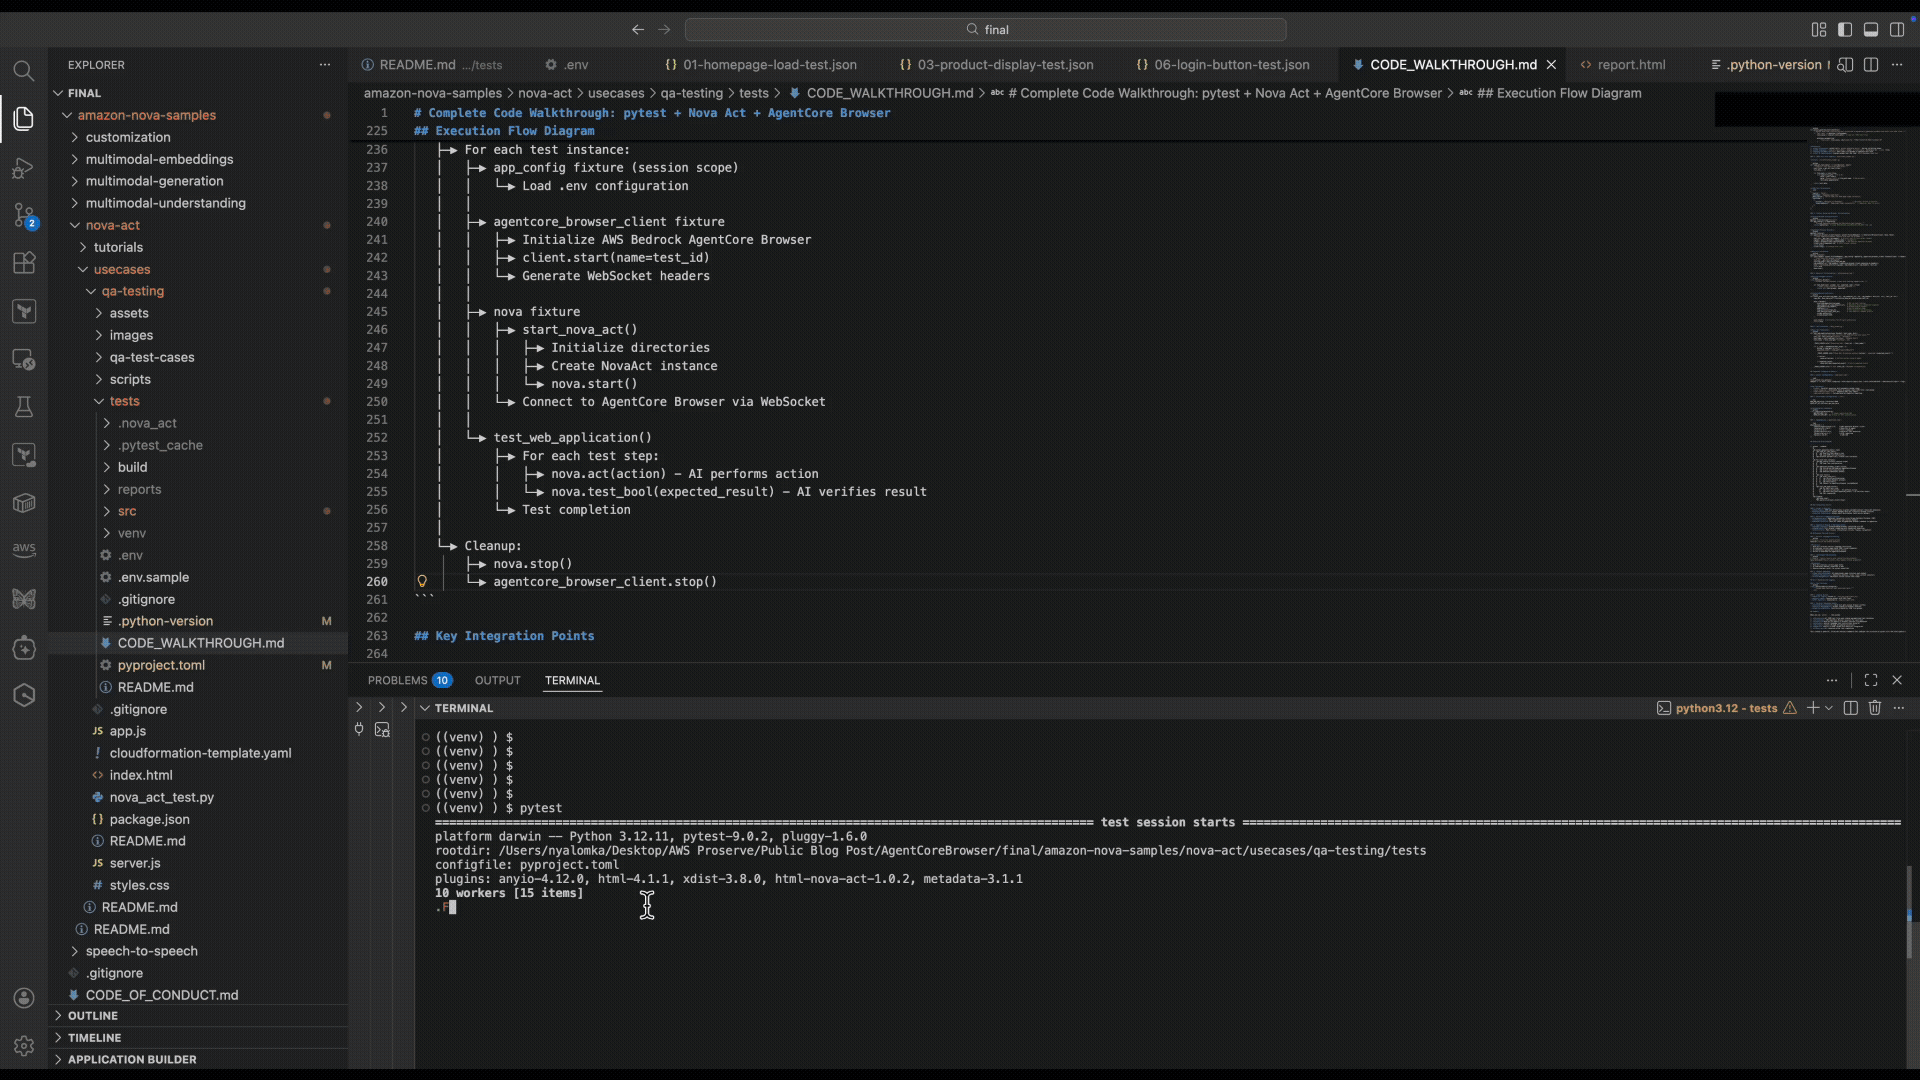Click lightbulb code action on line 260
The width and height of the screenshot is (1920, 1080).
point(422,582)
